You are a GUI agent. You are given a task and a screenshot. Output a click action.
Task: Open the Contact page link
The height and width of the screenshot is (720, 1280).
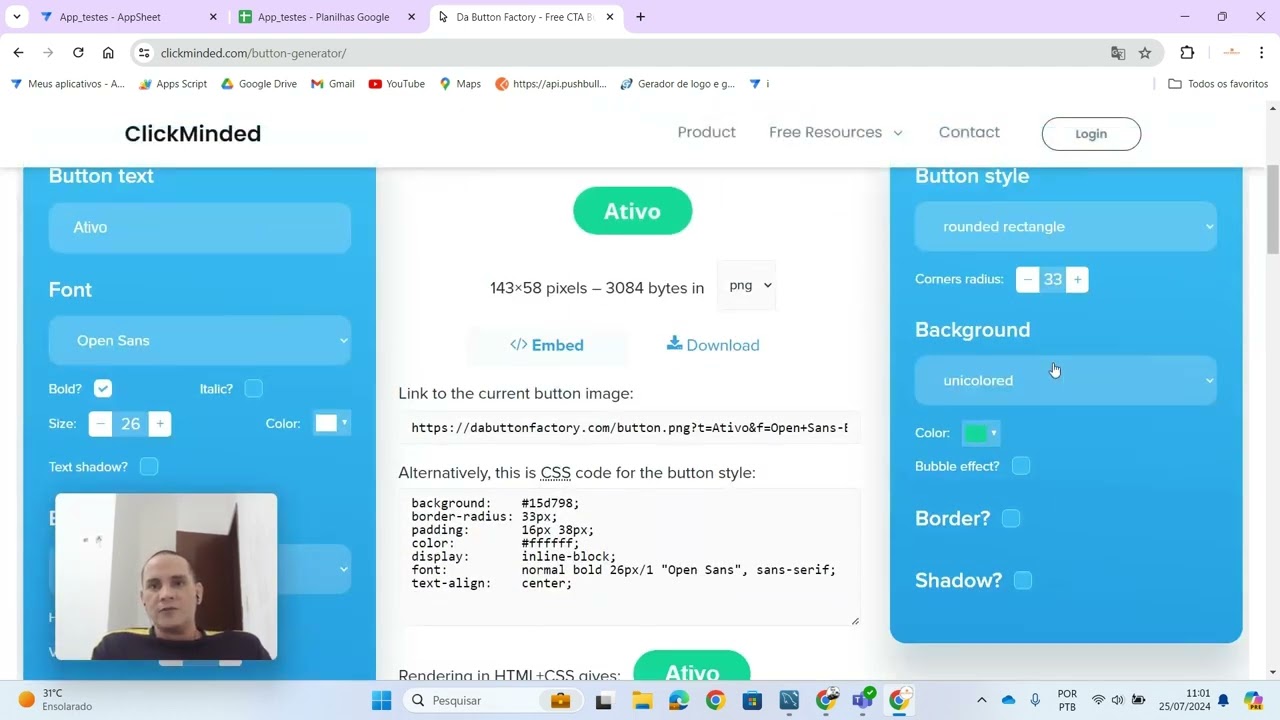[x=969, y=132]
